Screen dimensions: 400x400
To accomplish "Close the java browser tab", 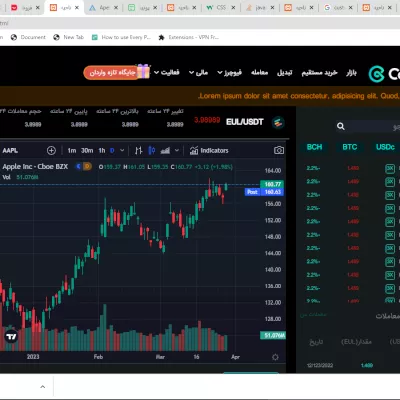I will point(272,7).
